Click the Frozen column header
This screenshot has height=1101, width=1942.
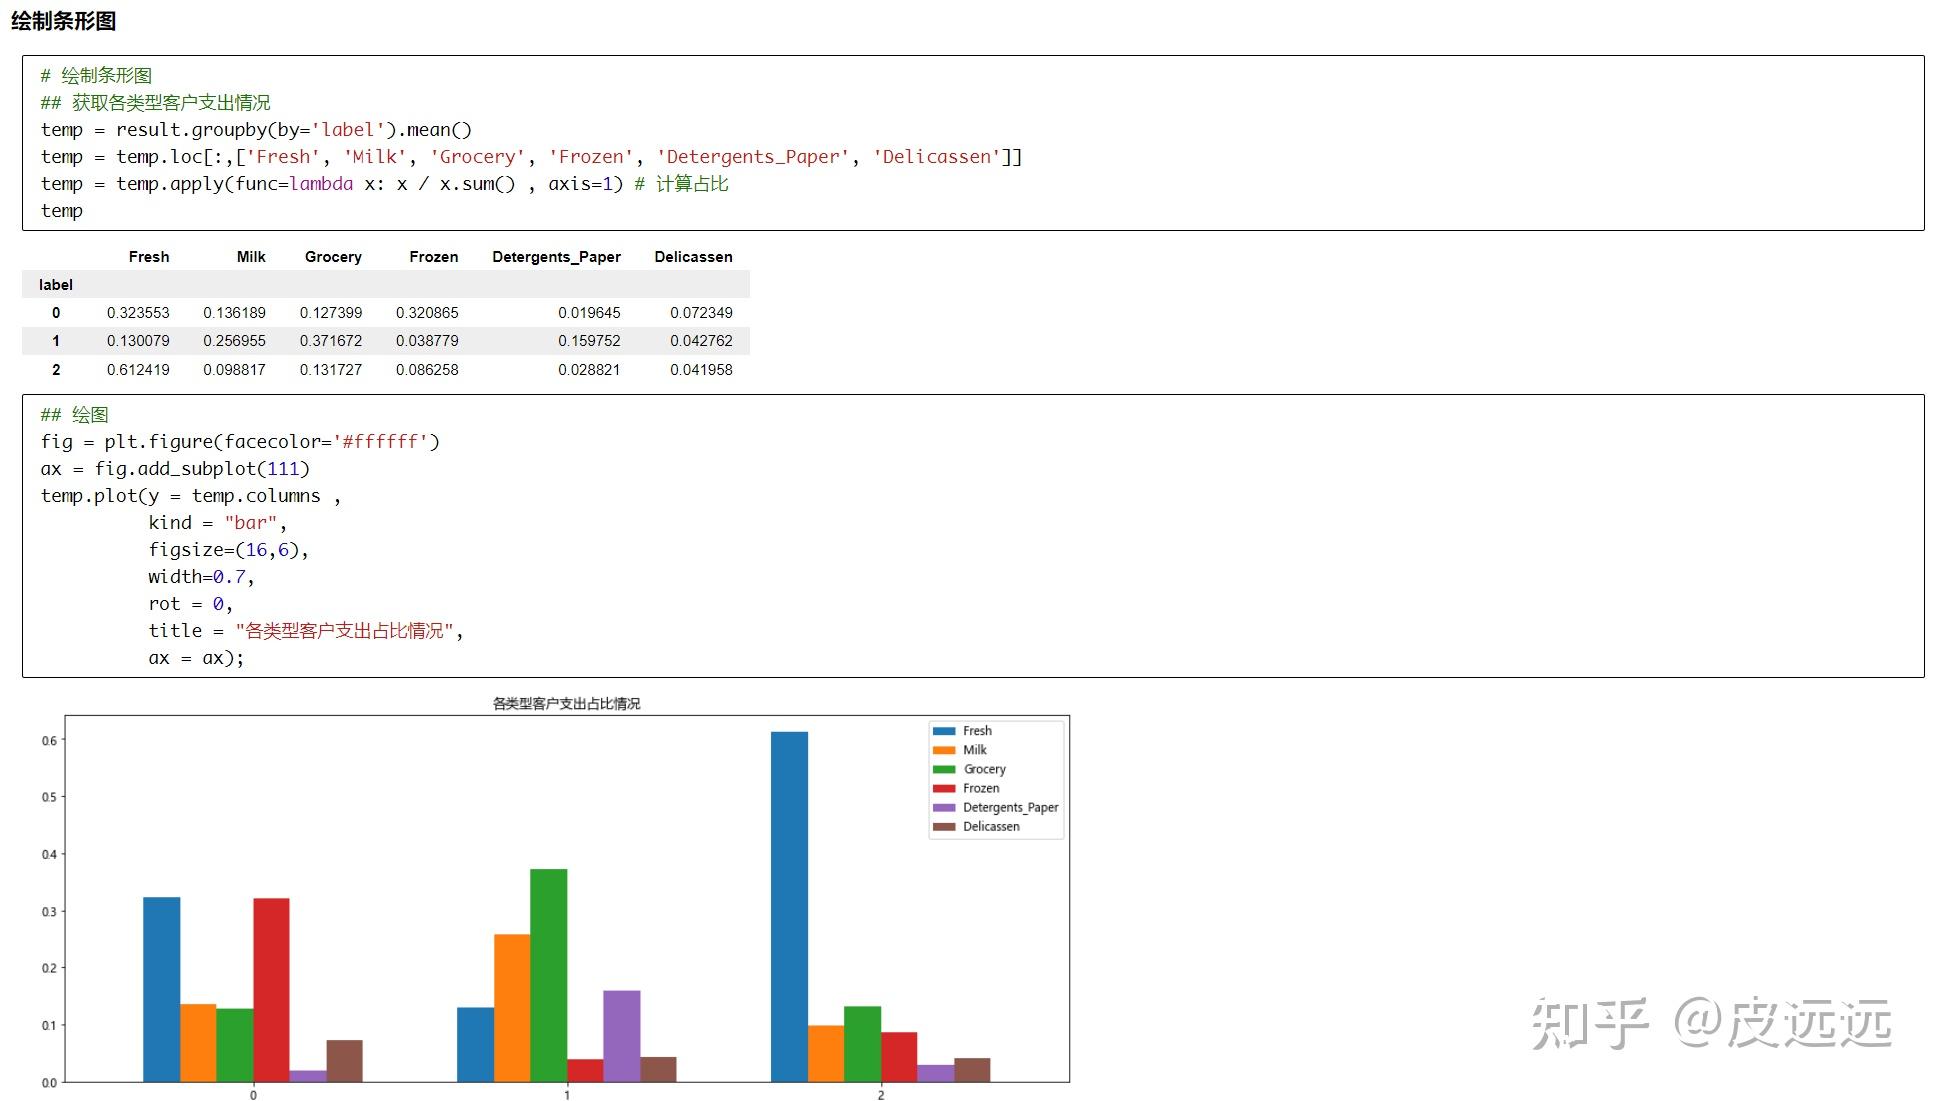[x=433, y=257]
